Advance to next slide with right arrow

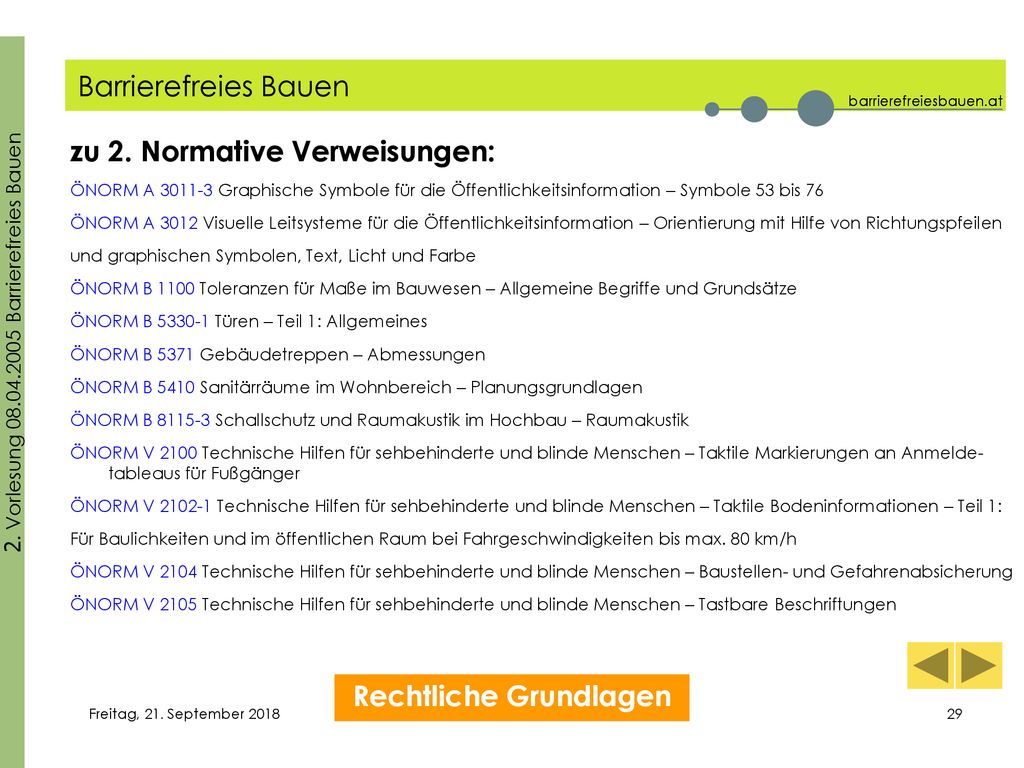[x=979, y=665]
